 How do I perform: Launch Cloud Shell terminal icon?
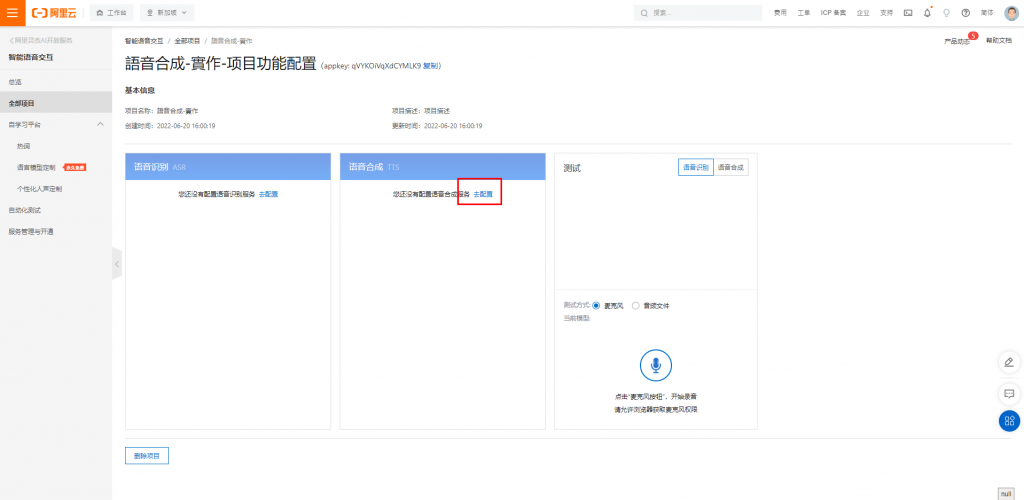908,12
